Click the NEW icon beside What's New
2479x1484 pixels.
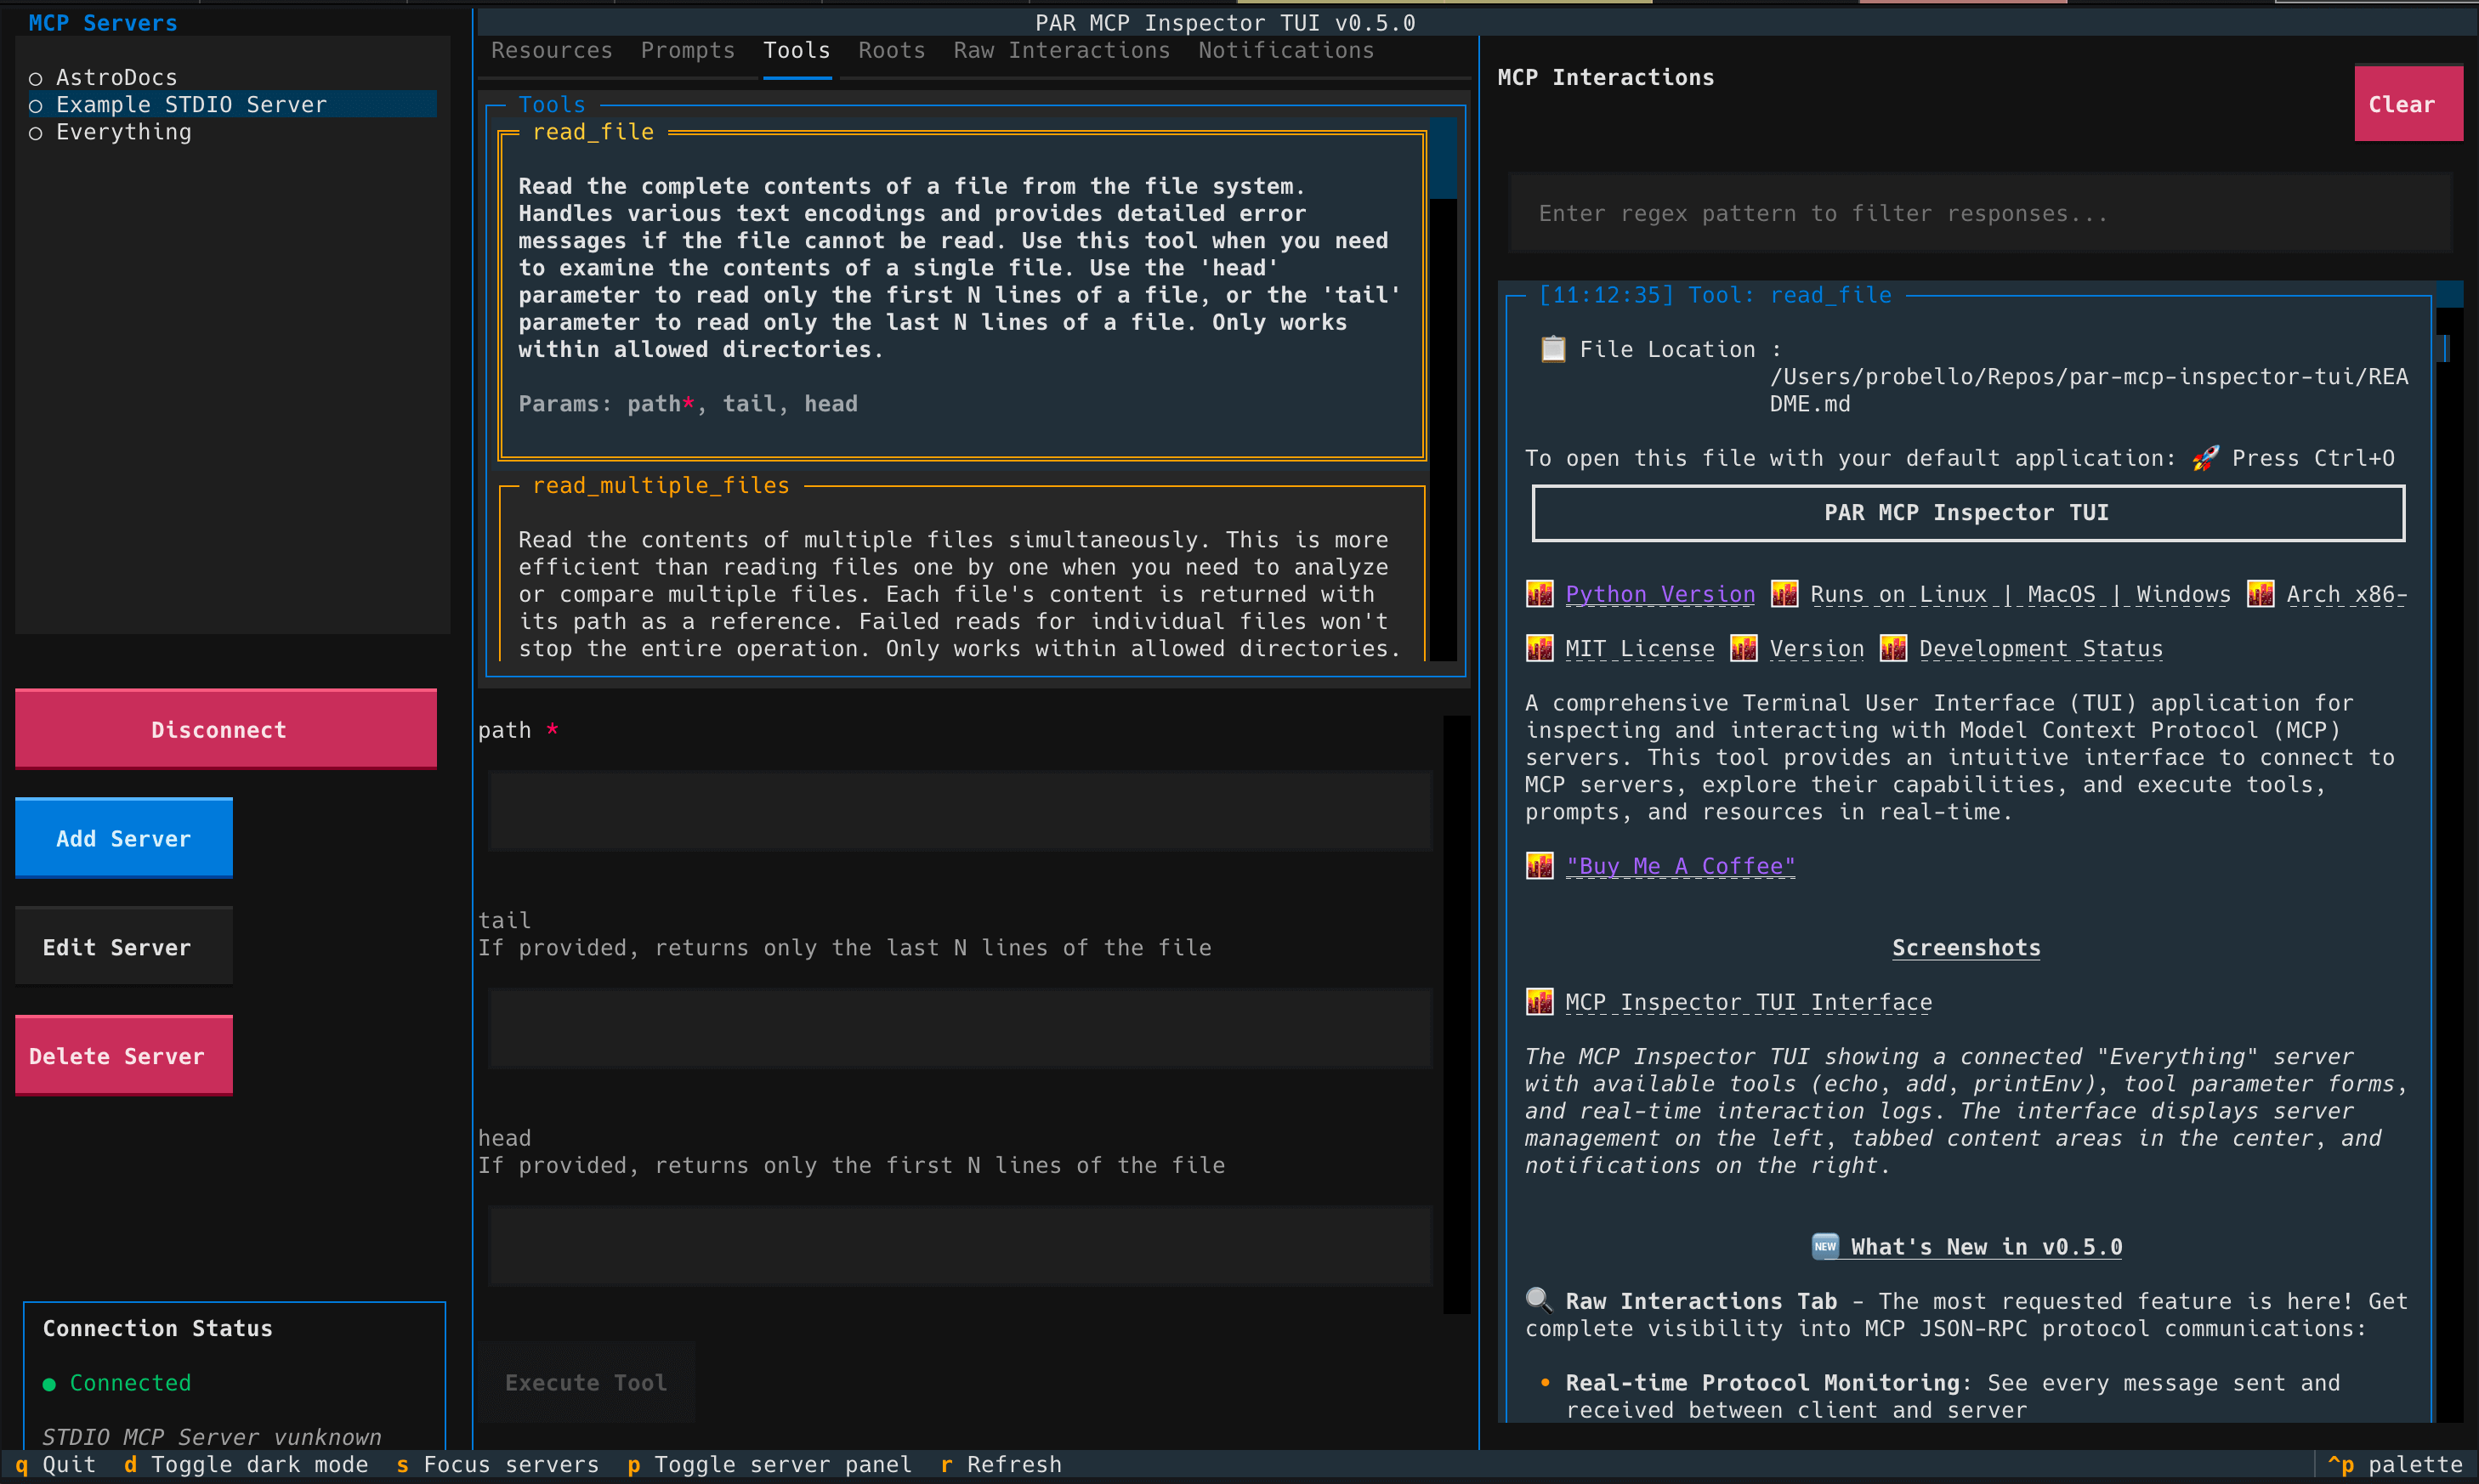[x=1825, y=1246]
